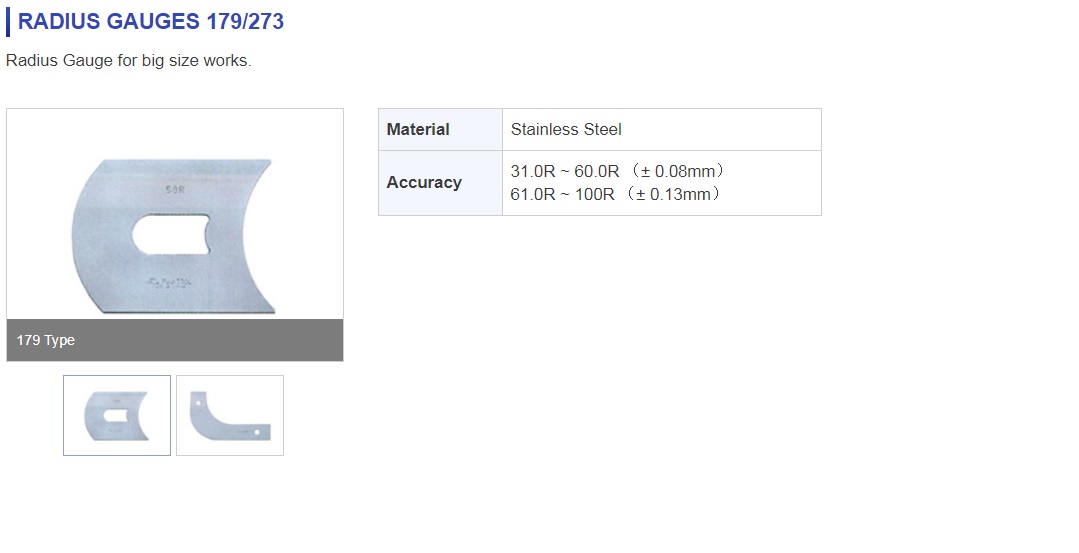Viewport: 1079px width, 553px height.
Task: Click the 'Accuracy' table header cell
Action: (x=440, y=183)
